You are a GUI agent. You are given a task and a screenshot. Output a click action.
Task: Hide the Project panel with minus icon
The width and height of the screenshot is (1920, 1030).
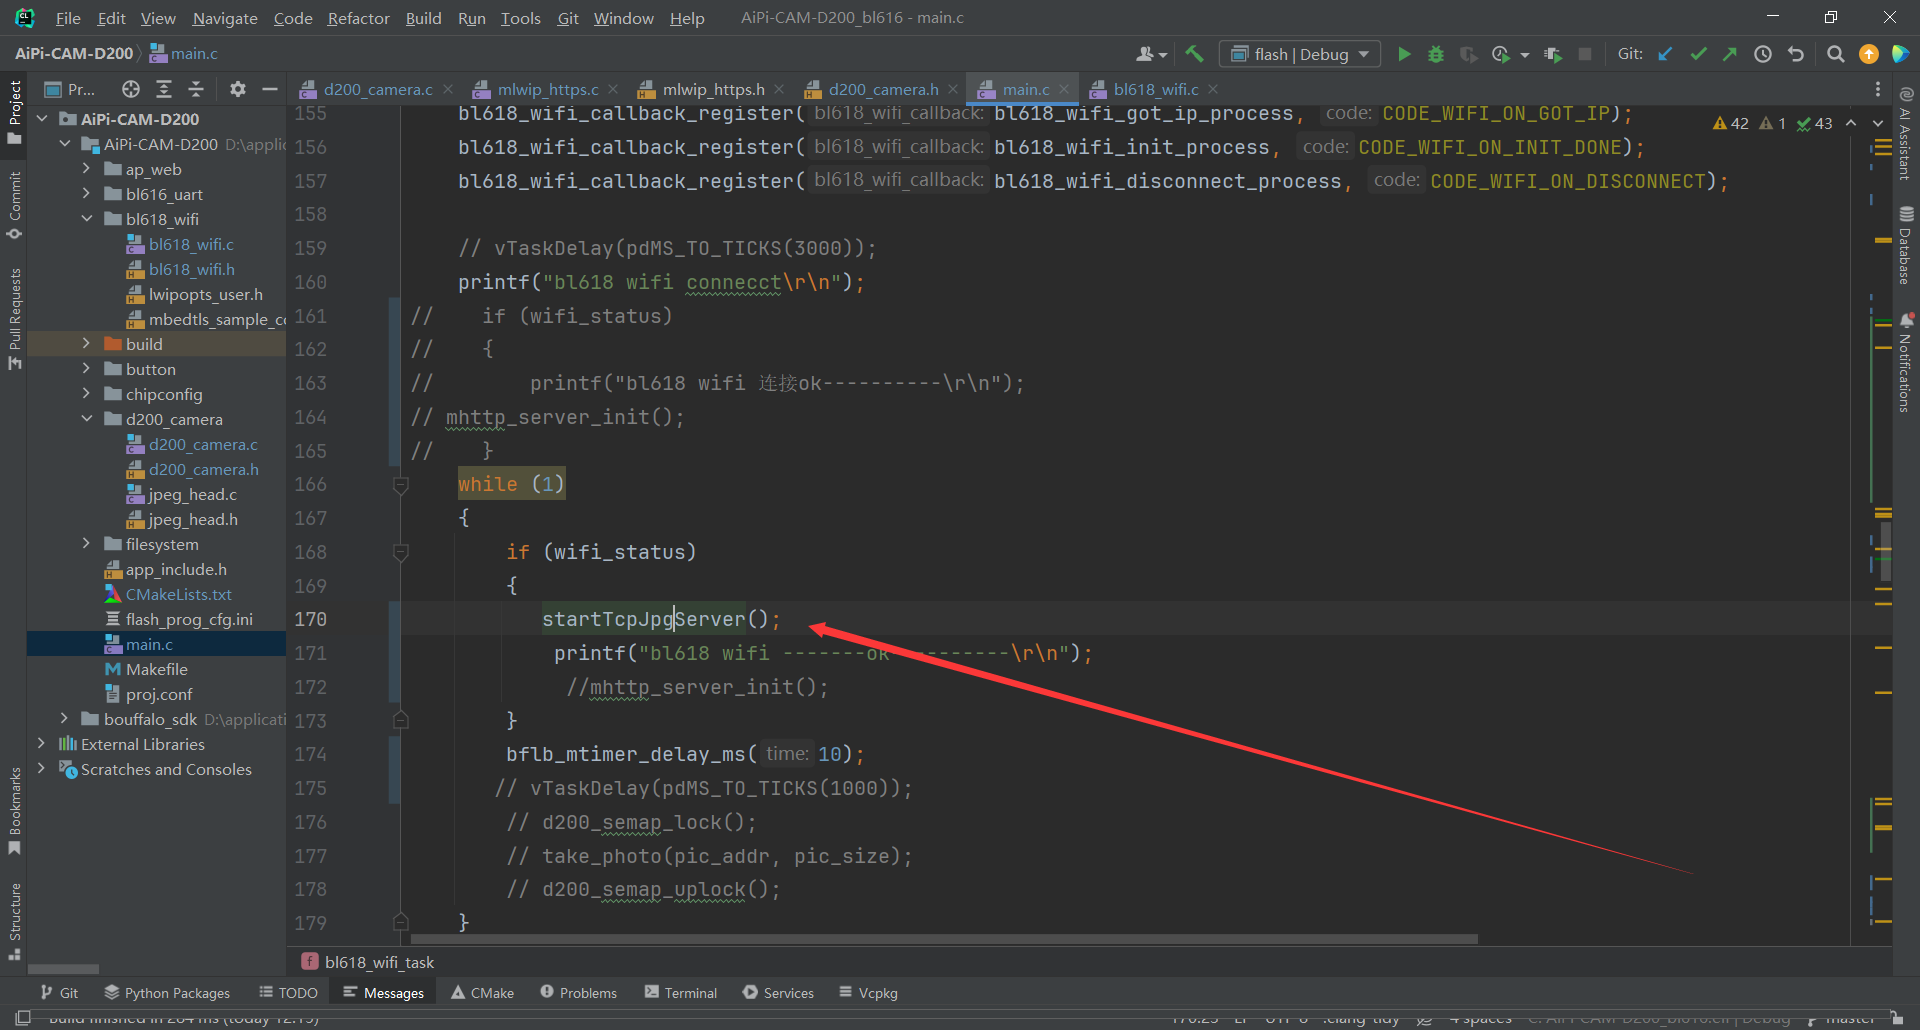click(x=269, y=89)
